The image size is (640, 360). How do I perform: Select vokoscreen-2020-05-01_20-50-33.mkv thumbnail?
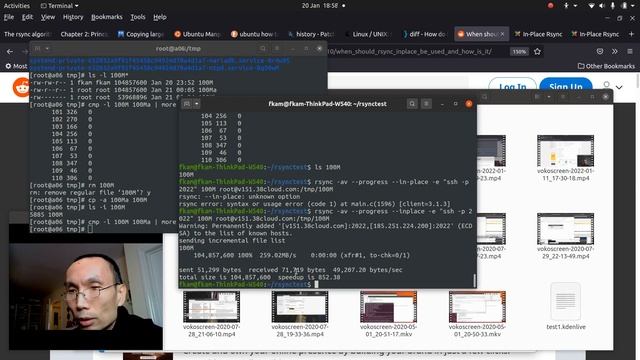click(x=477, y=307)
